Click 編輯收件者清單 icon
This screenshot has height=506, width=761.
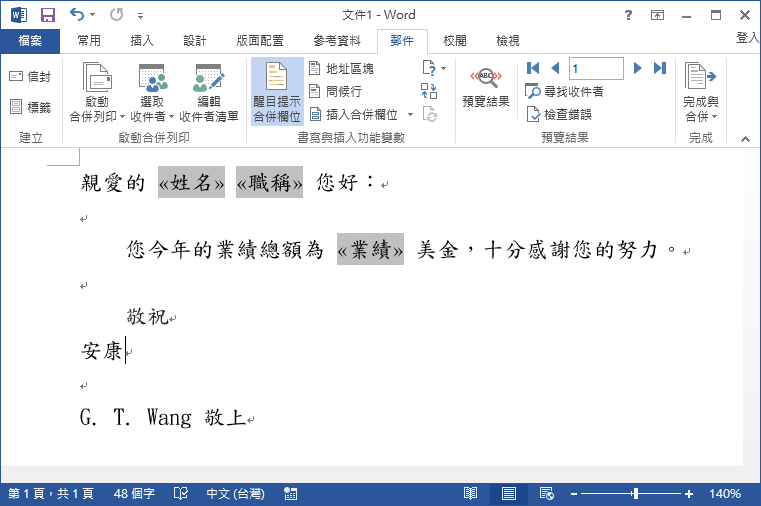209,92
